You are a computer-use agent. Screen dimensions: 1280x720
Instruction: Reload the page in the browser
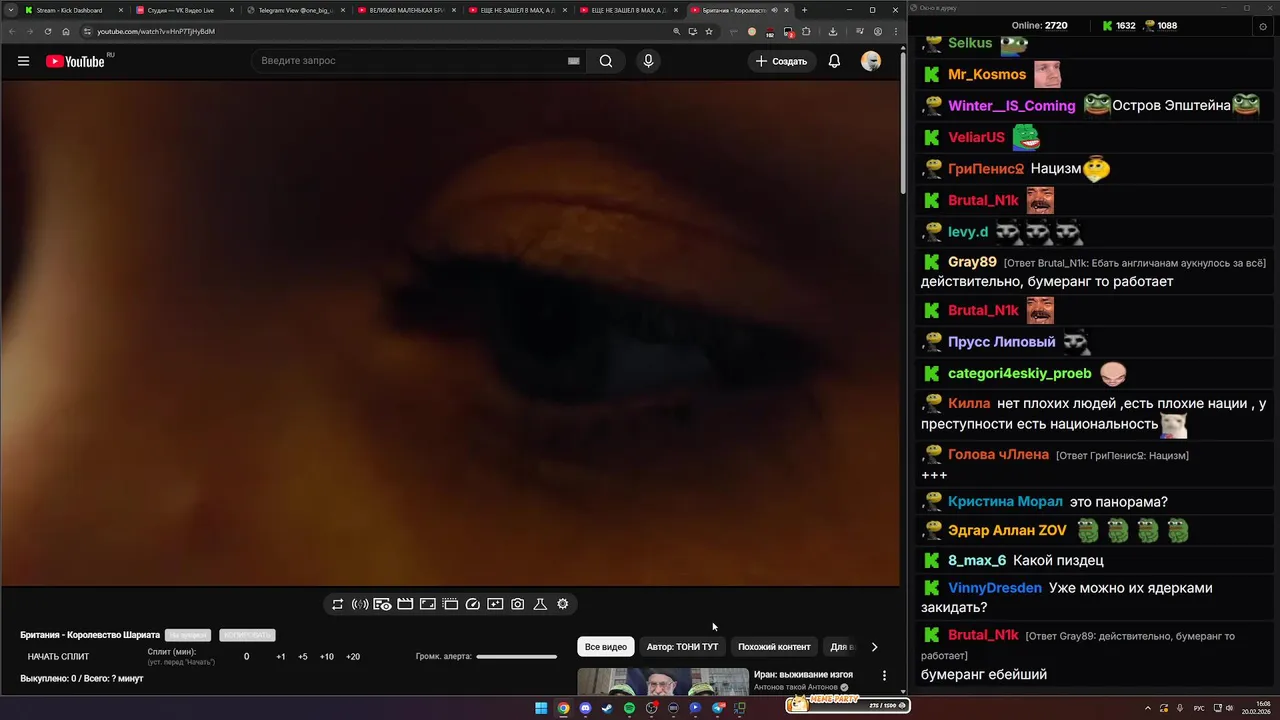tap(47, 31)
